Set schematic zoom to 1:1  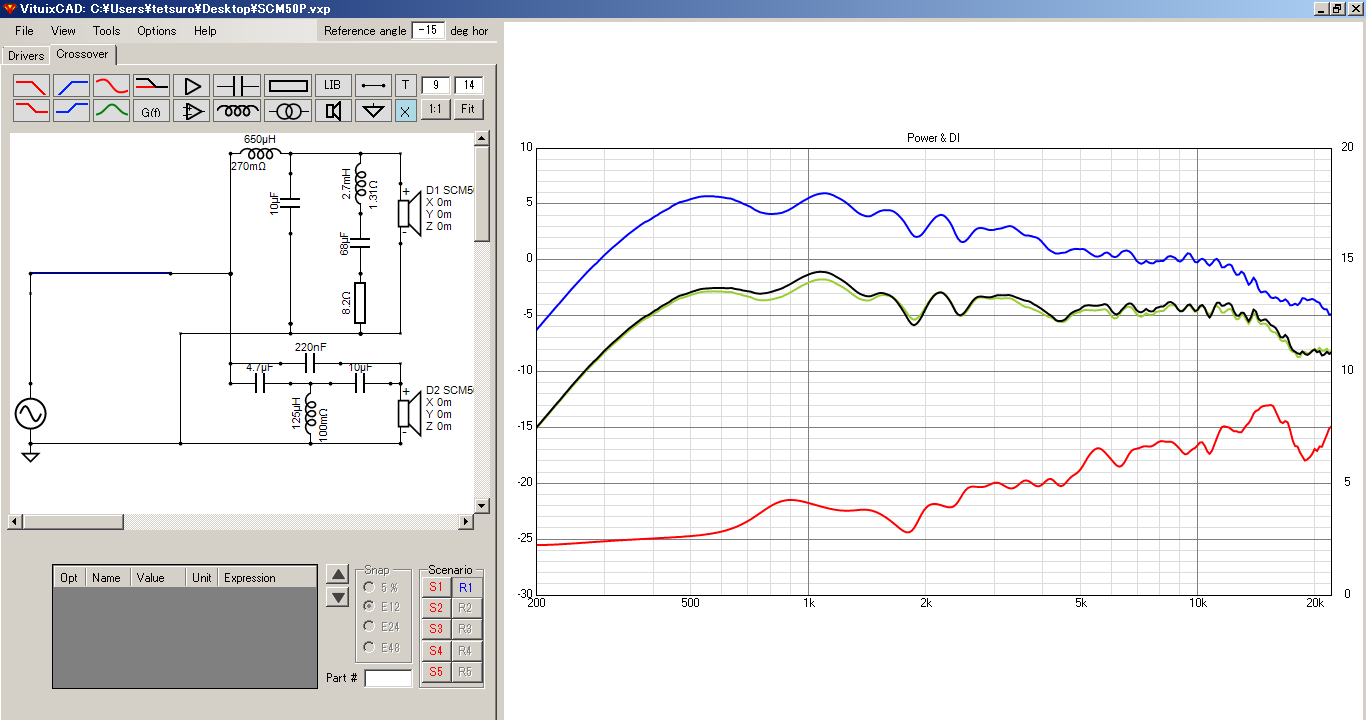(435, 109)
